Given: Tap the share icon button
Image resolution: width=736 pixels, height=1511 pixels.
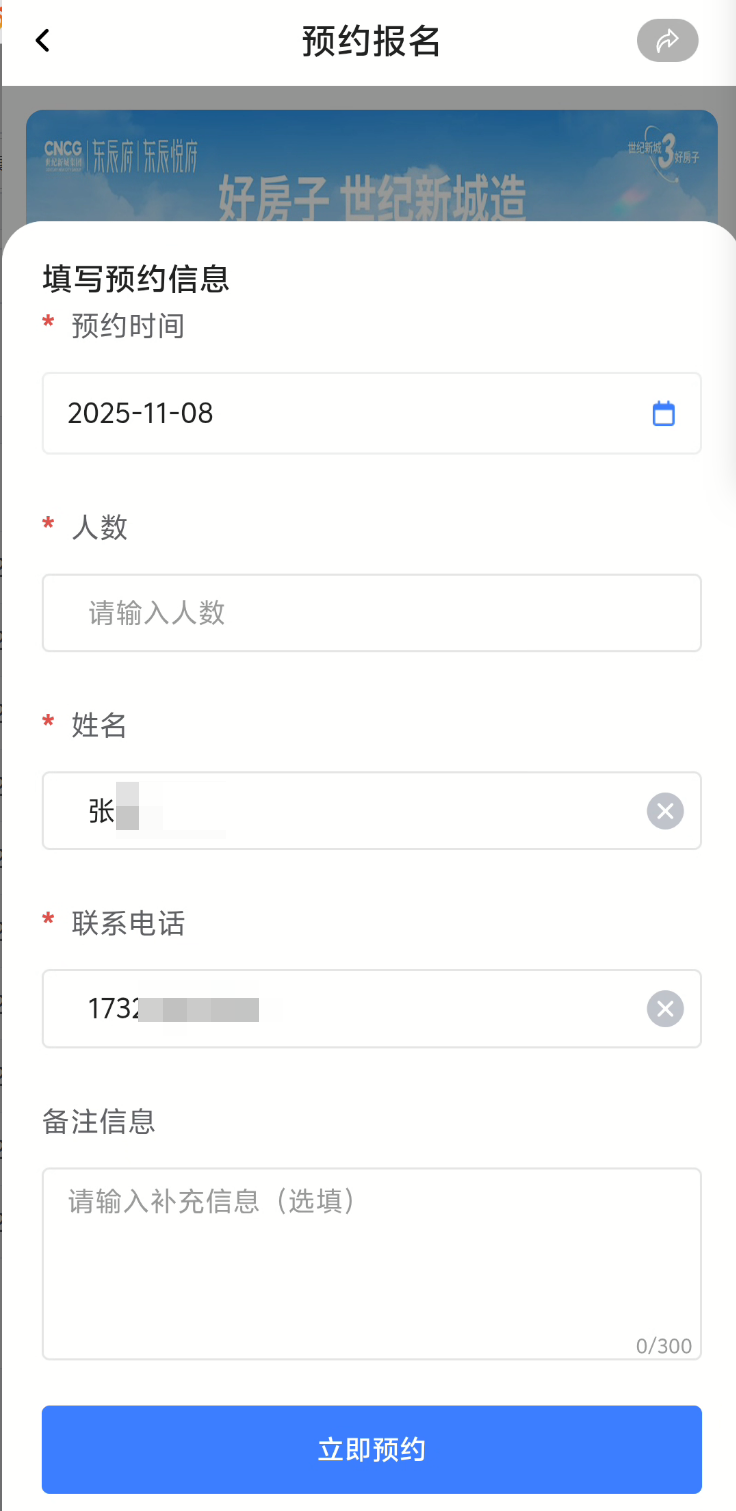Looking at the screenshot, I should (x=667, y=41).
